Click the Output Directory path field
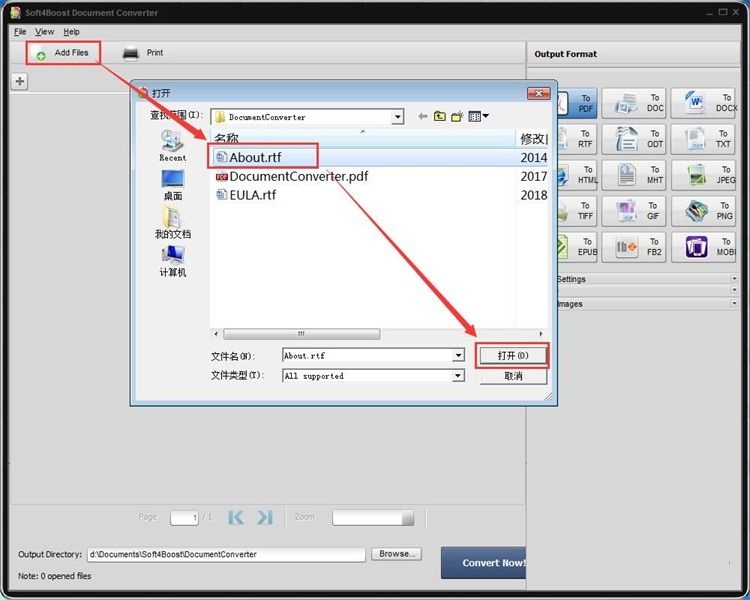Viewport: 750px width, 600px height. (226, 554)
